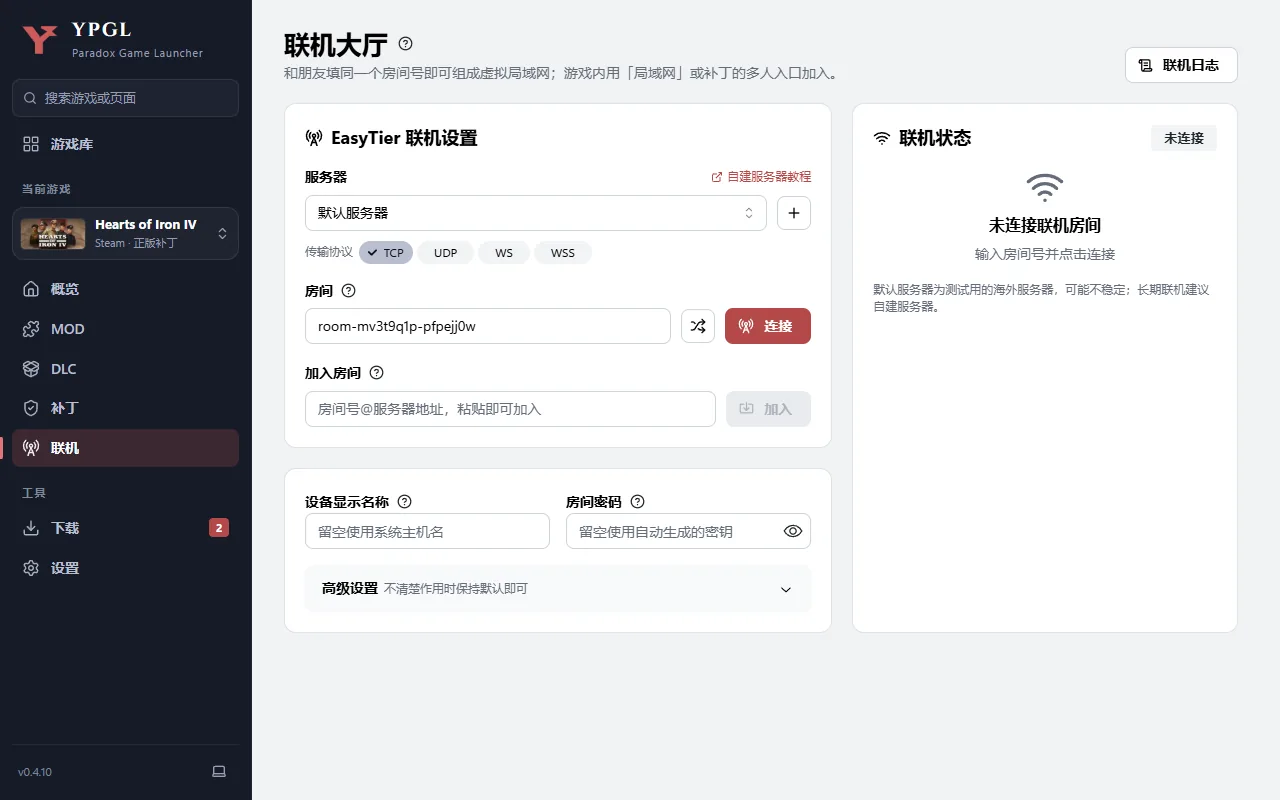Open the 自建服务器教程 link
This screenshot has width=1280, height=800.
click(761, 177)
